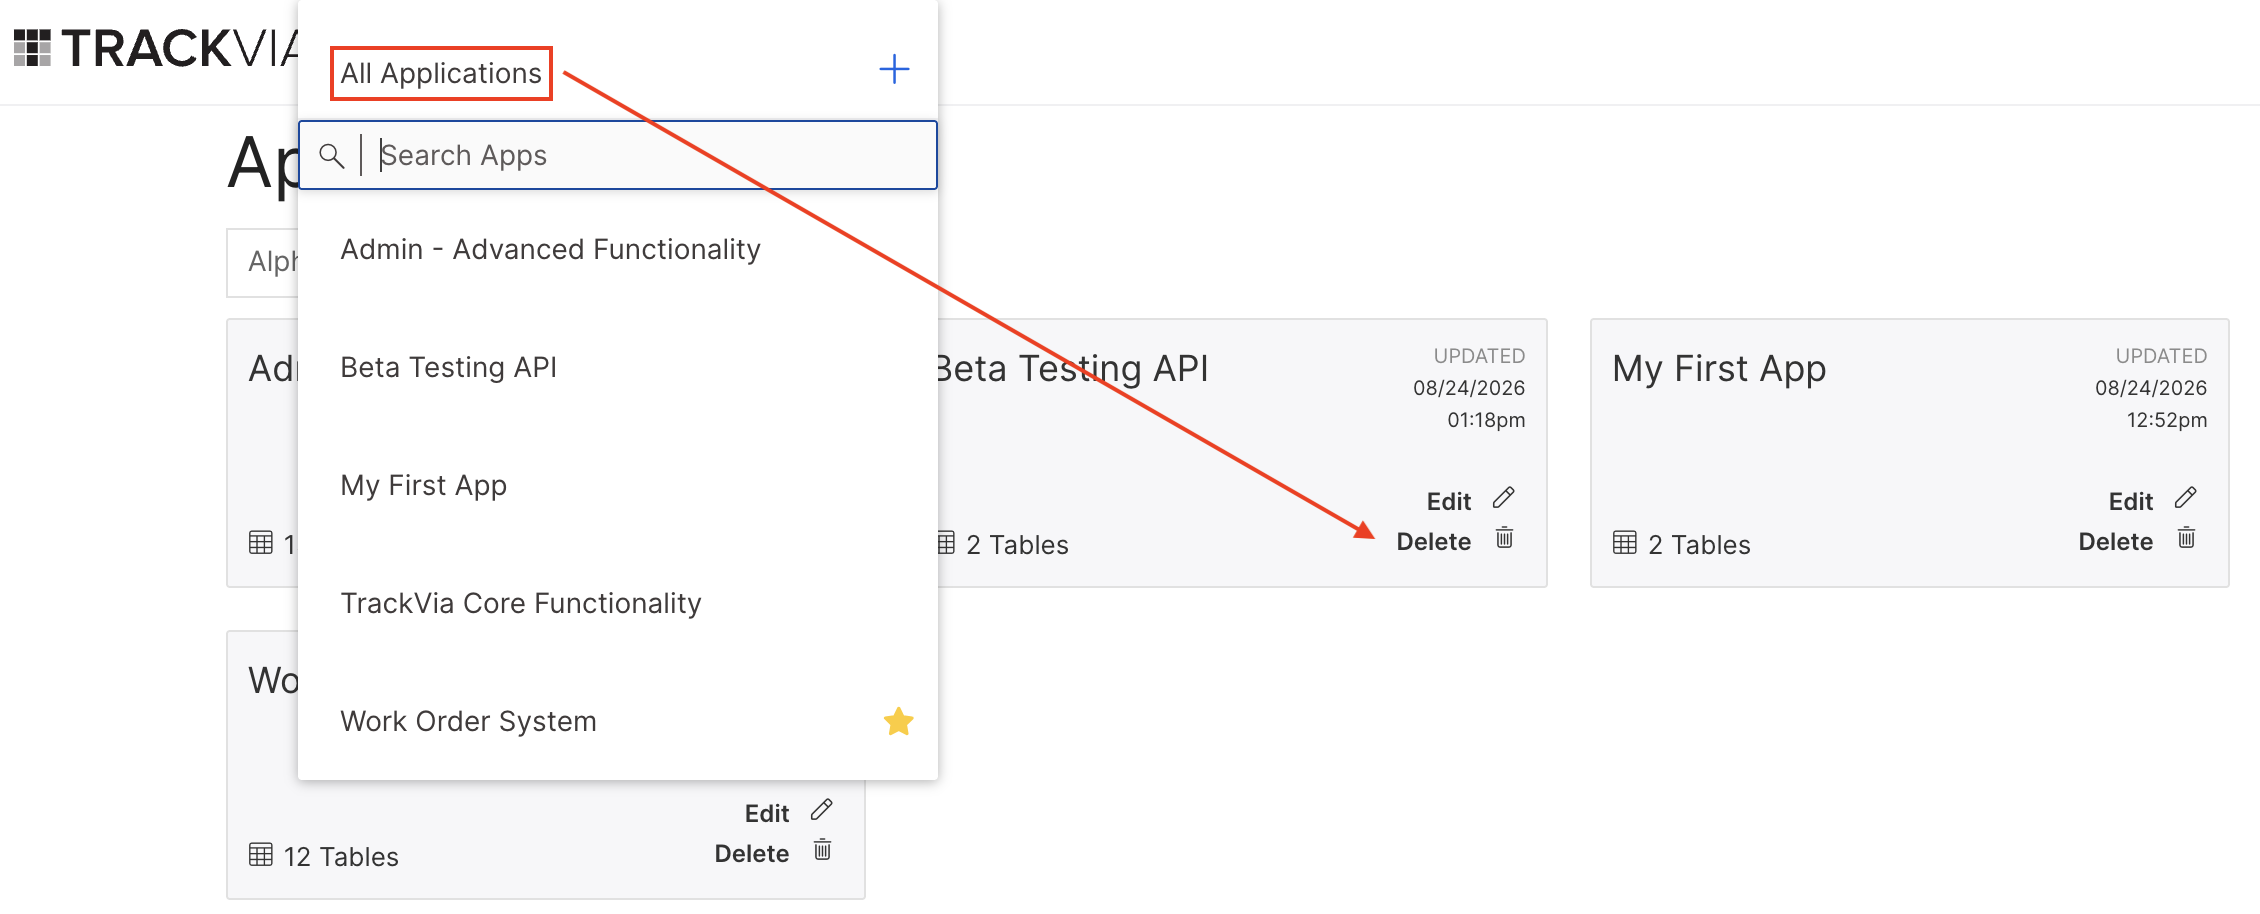This screenshot has height=914, width=2260.
Task: Click the TrackVia logo grid icon
Action: pyautogui.click(x=32, y=48)
